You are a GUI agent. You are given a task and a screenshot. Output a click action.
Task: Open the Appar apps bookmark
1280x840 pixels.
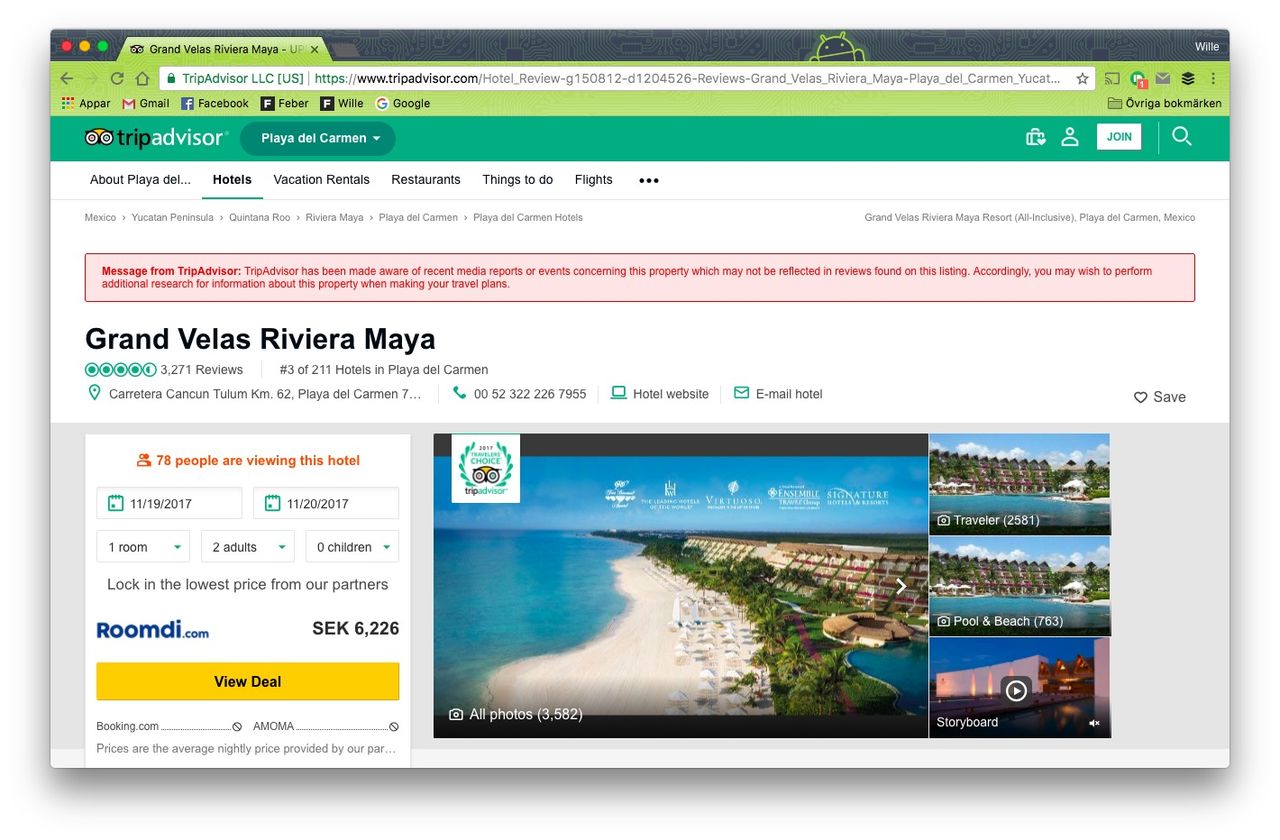86,103
